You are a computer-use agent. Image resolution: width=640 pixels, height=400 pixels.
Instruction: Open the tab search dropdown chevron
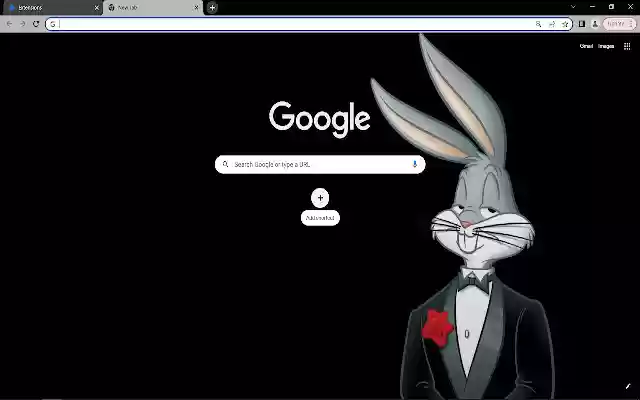(573, 7)
